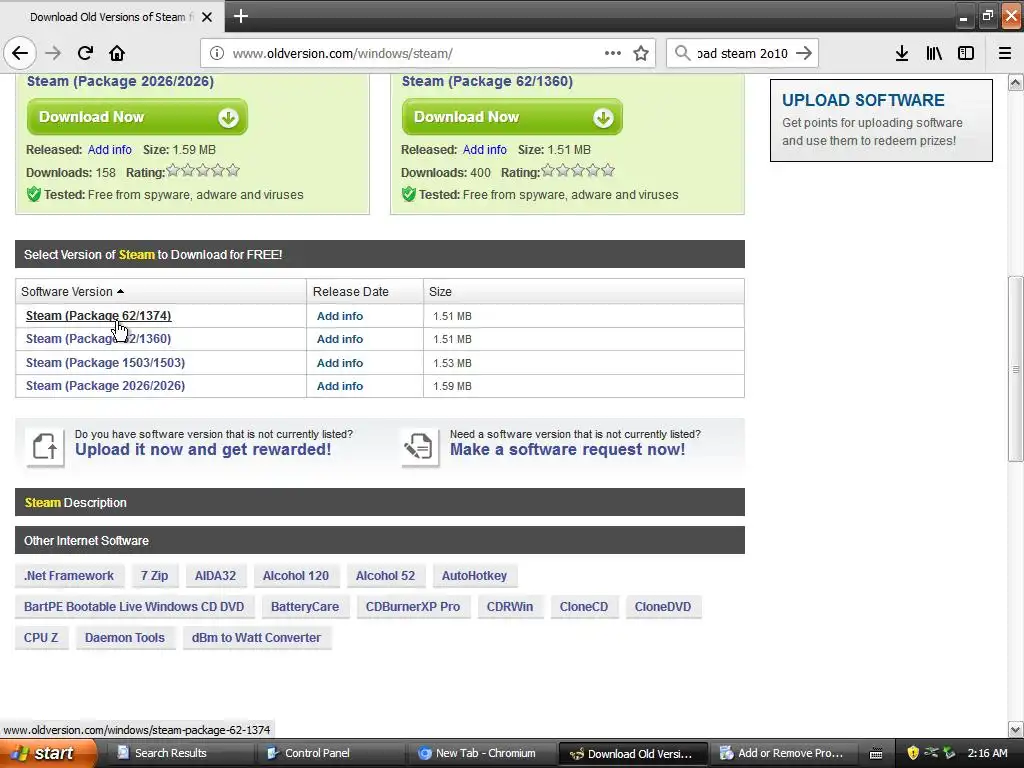Open Steam (Package 62/1374) table link
The height and width of the screenshot is (768, 1024).
point(99,315)
